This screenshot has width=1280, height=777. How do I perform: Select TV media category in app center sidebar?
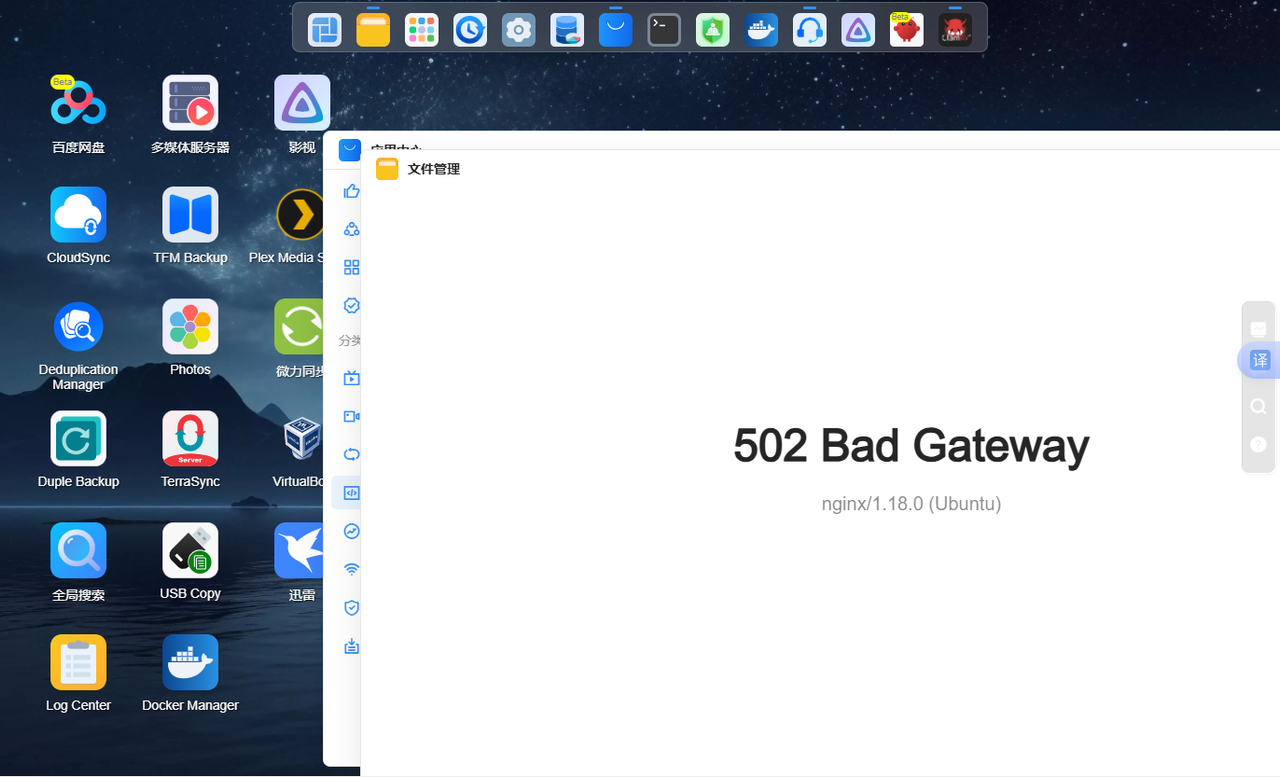(351, 378)
